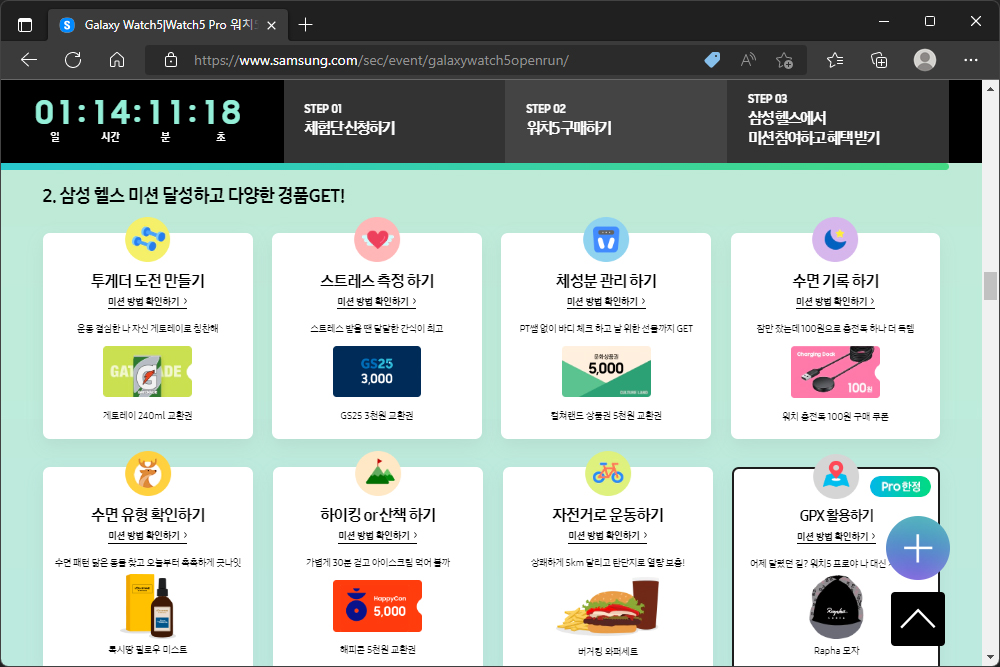Open the tab actions menu icon
The width and height of the screenshot is (1000, 667).
point(25,25)
